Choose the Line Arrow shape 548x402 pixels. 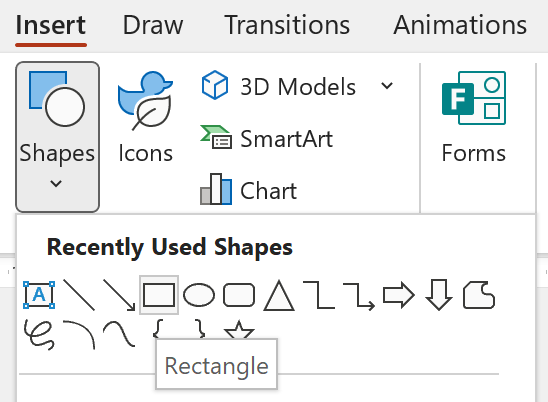point(119,295)
